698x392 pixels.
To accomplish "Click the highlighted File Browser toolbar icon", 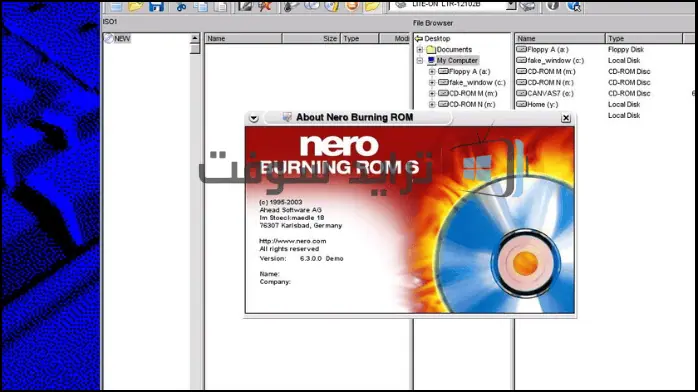I will pos(372,6).
